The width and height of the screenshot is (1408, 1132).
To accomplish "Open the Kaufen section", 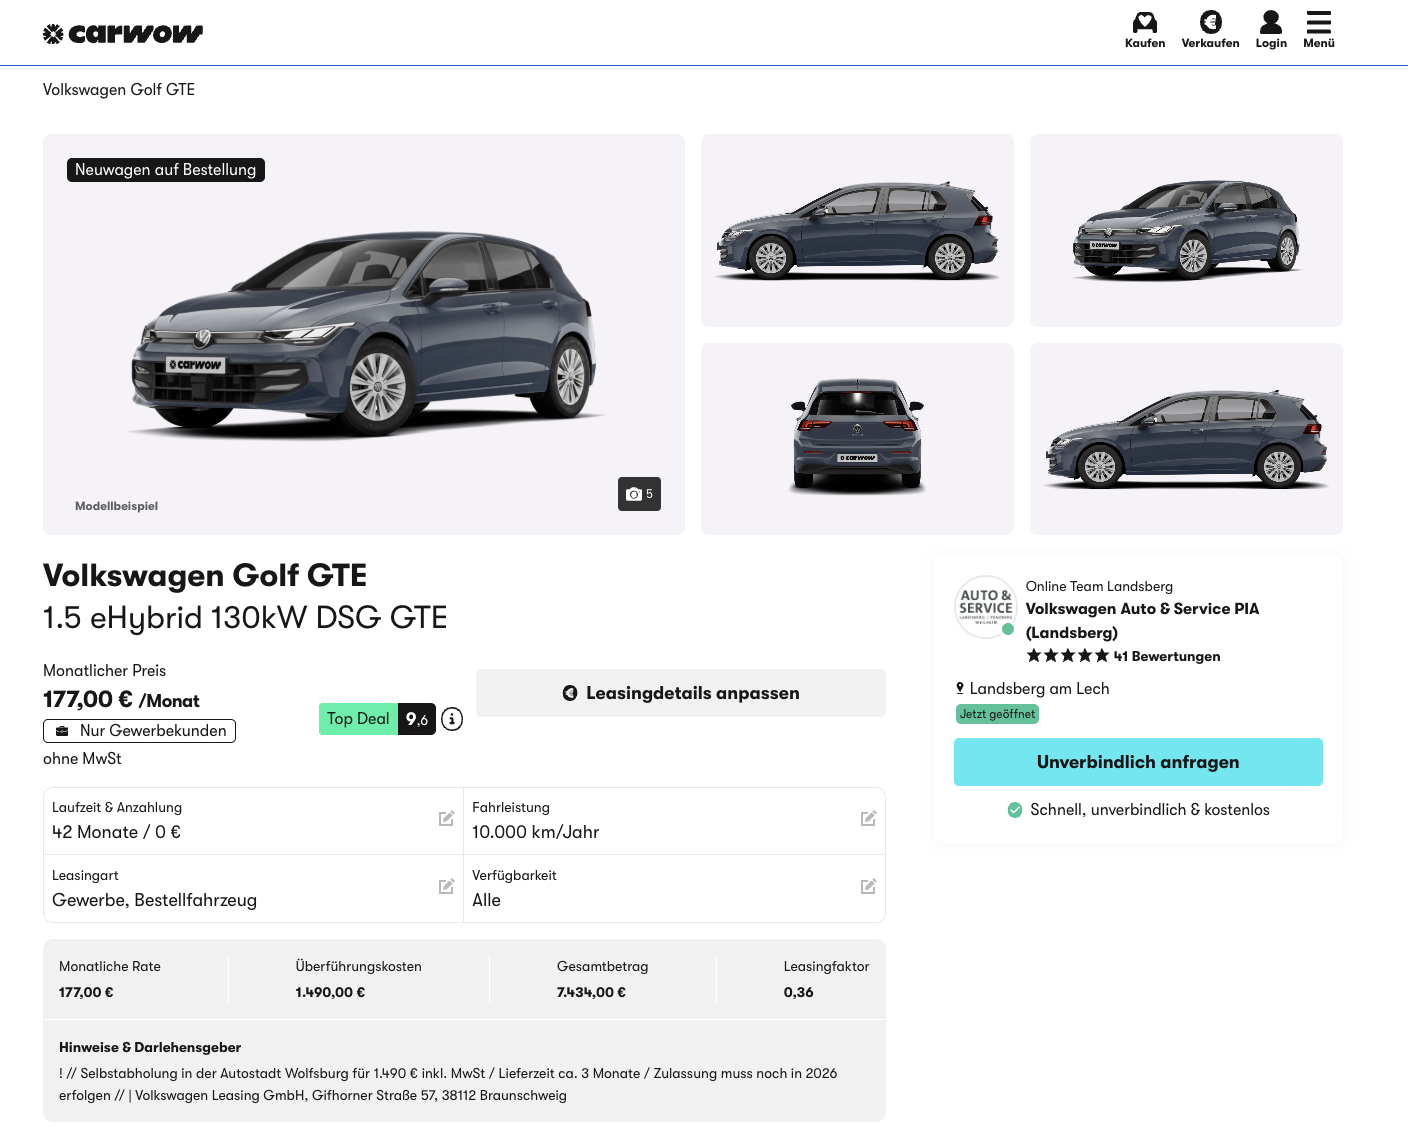I will point(1145,30).
